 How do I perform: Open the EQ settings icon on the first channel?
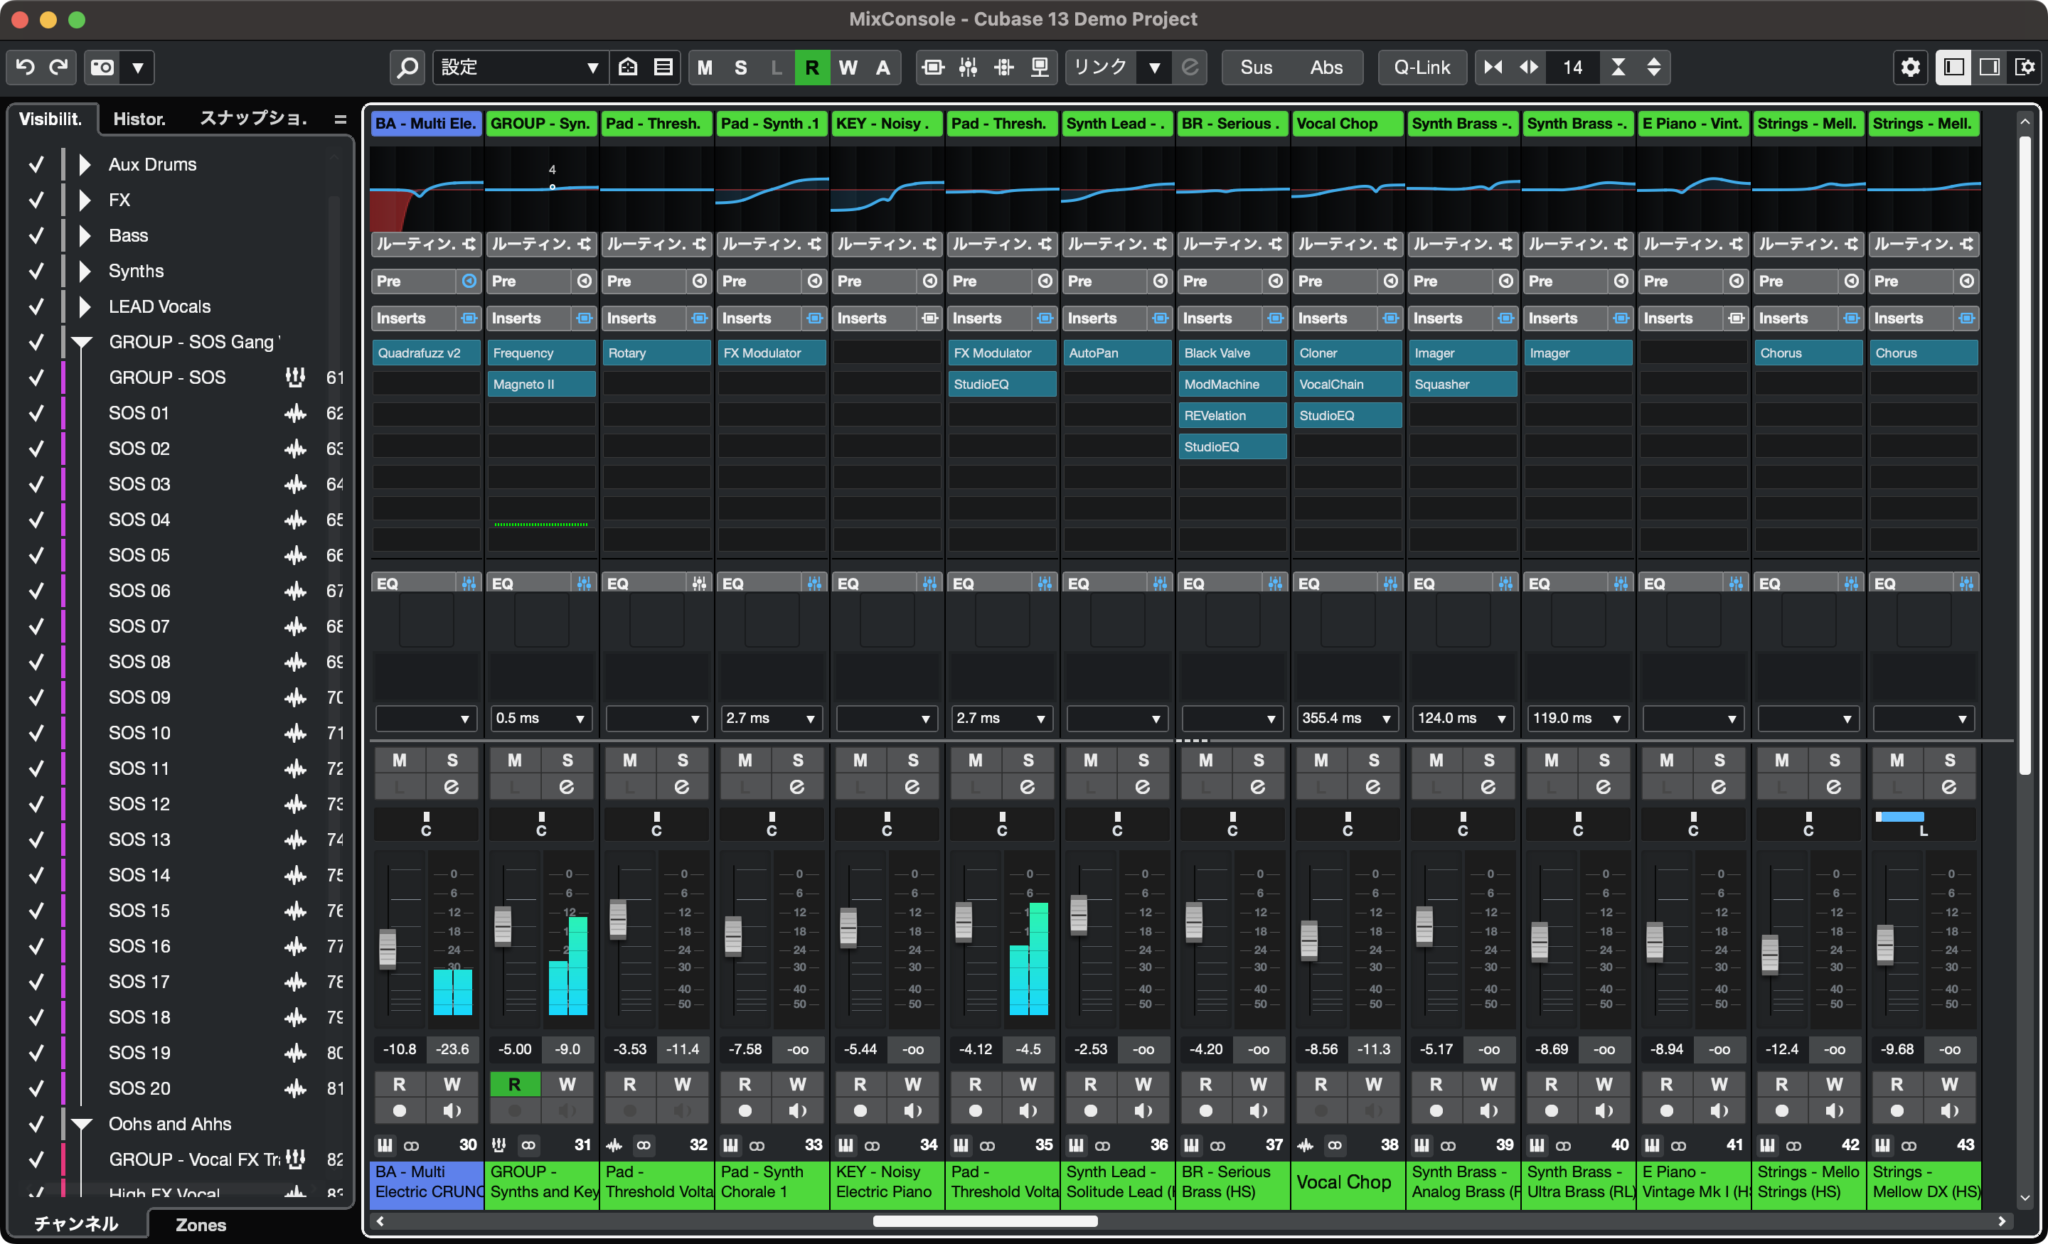click(470, 582)
